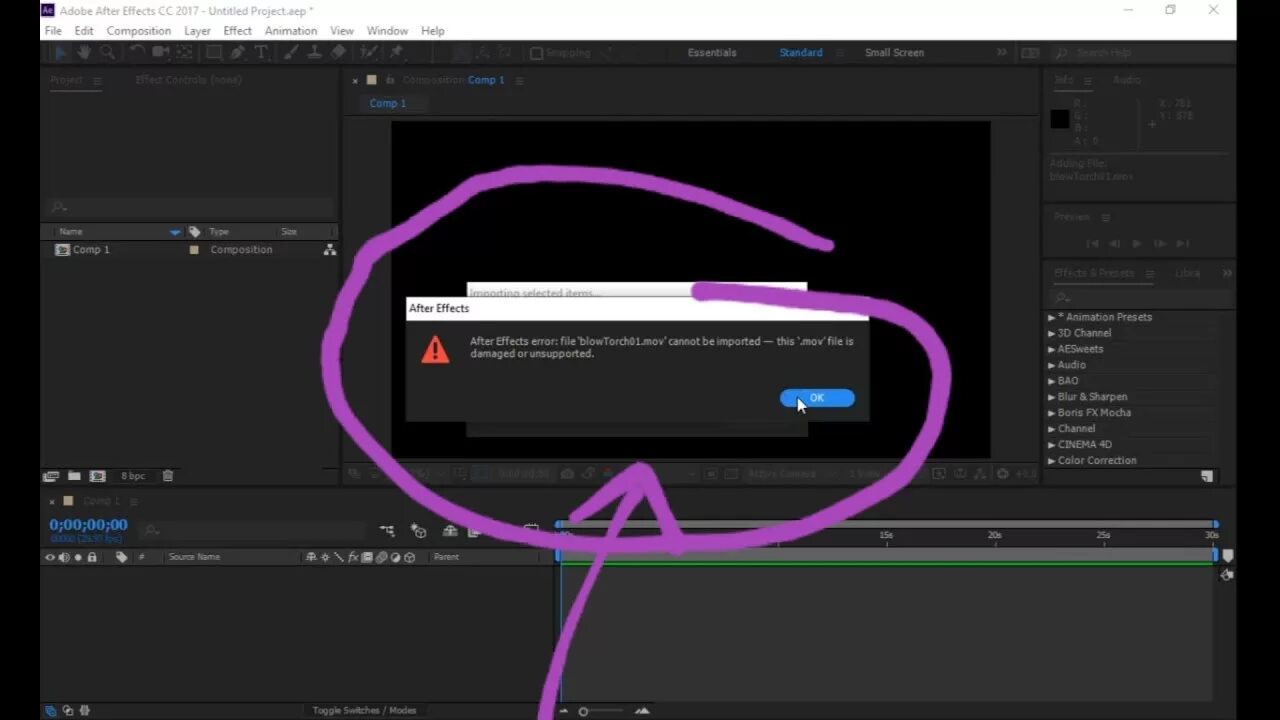The height and width of the screenshot is (720, 1280).
Task: Expand the Animation Presets category
Action: point(1051,317)
